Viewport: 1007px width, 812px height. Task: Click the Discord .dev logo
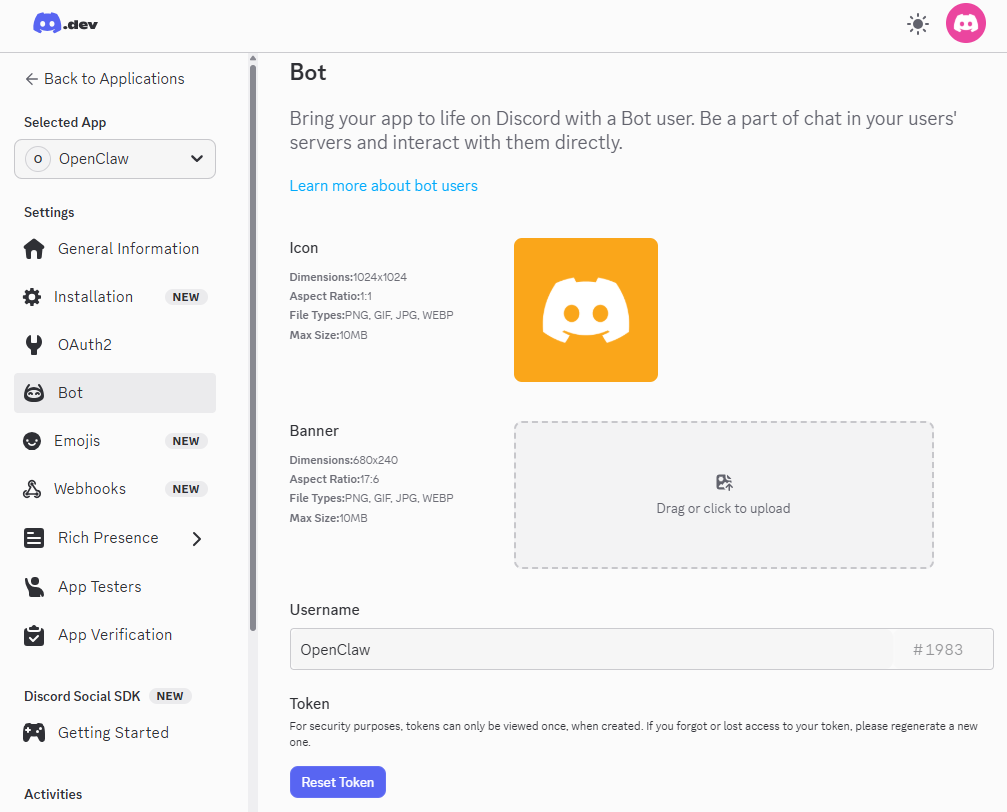(65, 24)
